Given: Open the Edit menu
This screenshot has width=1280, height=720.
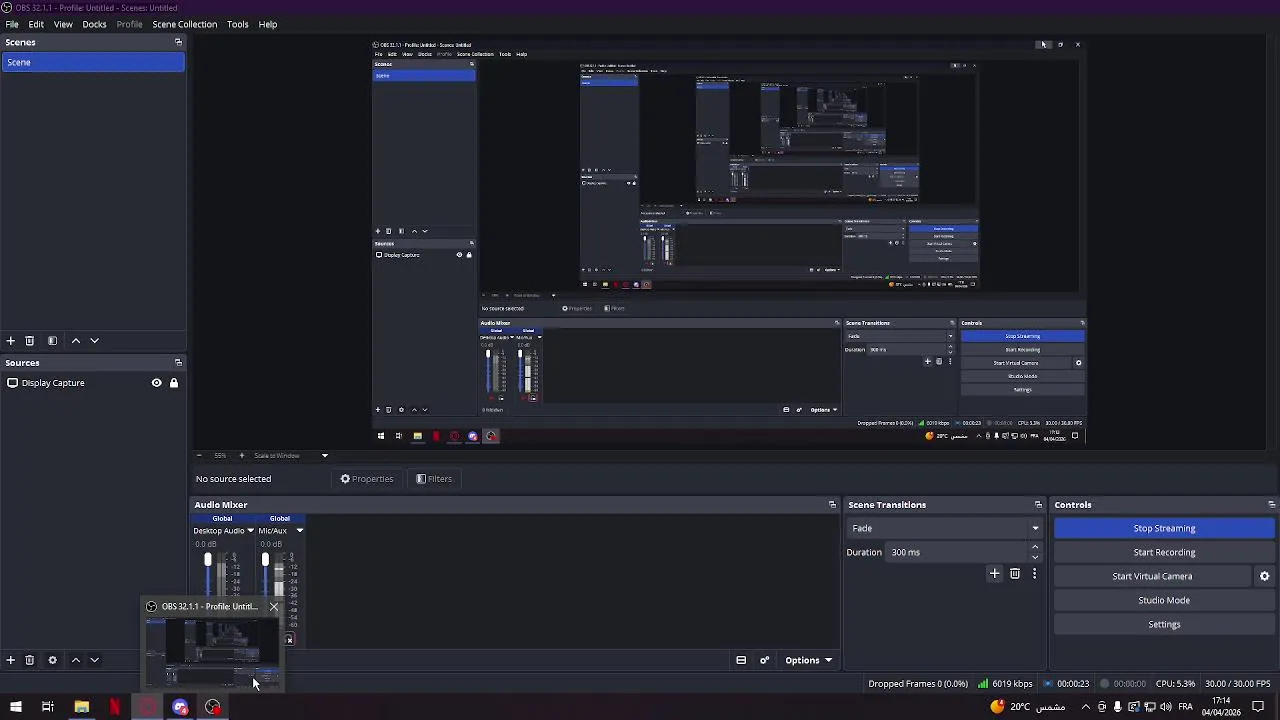Looking at the screenshot, I should coord(36,24).
